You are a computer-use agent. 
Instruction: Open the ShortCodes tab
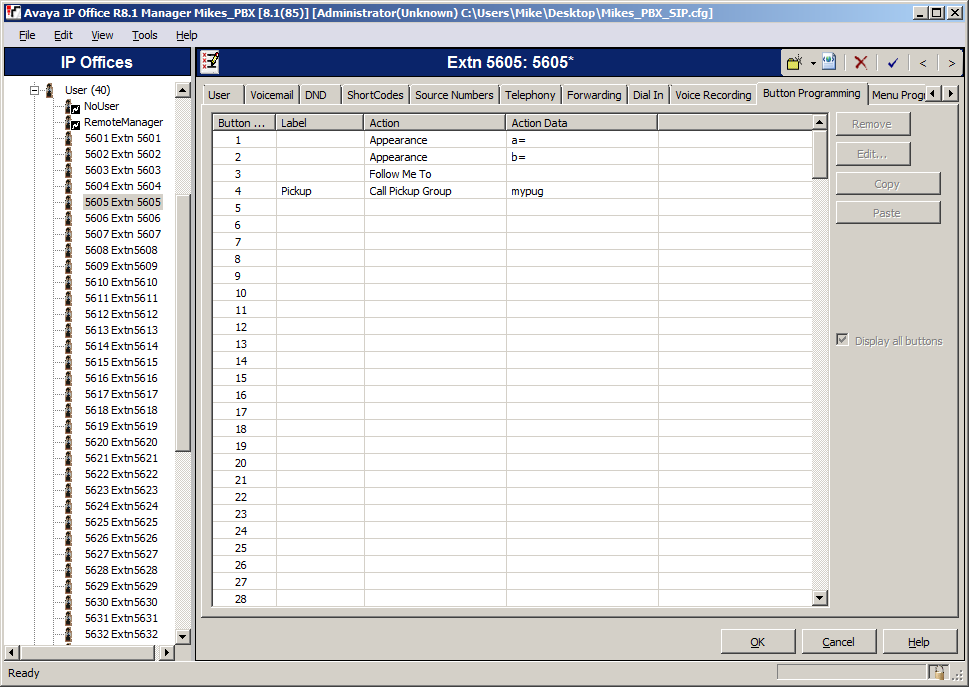coord(374,95)
